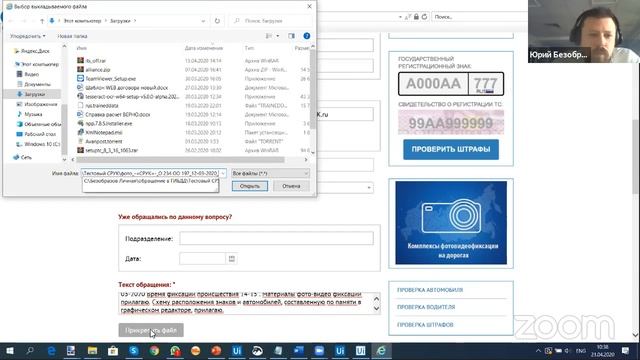The height and width of the screenshot is (360, 640).
Task: Click Новая папка in toolbar
Action: (72, 36)
